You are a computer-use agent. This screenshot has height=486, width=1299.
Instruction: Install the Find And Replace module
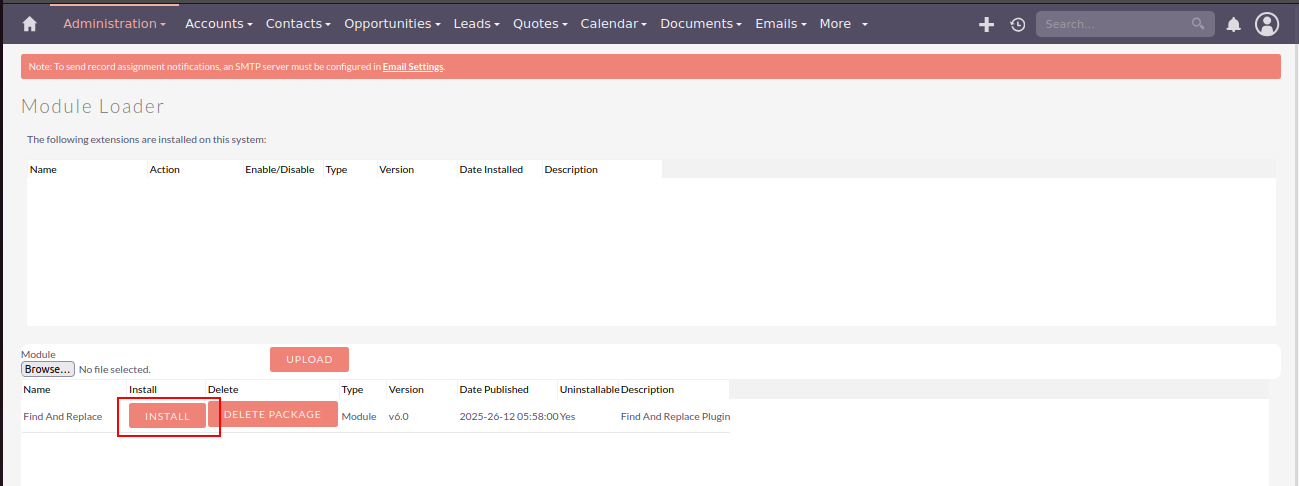(x=167, y=416)
